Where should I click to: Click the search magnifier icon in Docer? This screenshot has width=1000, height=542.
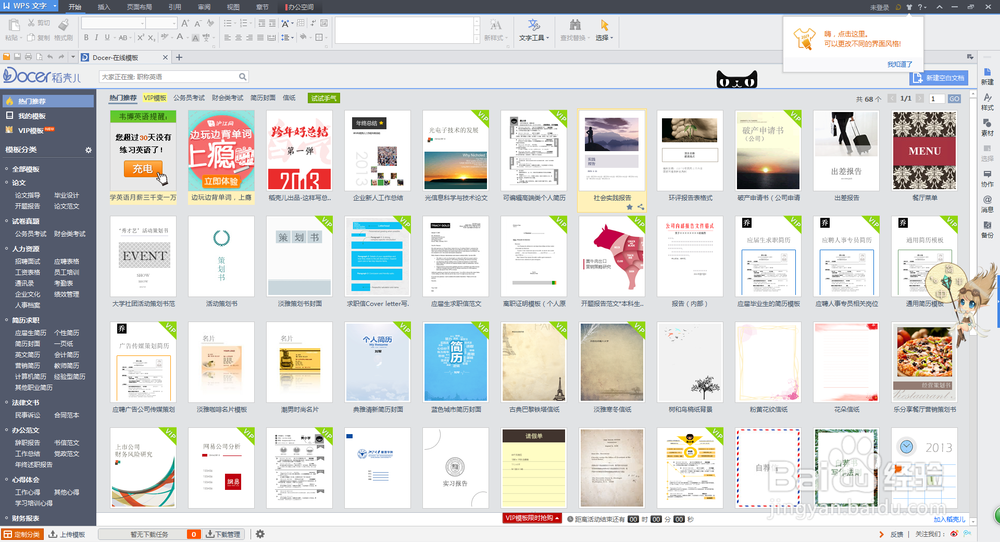click(242, 77)
